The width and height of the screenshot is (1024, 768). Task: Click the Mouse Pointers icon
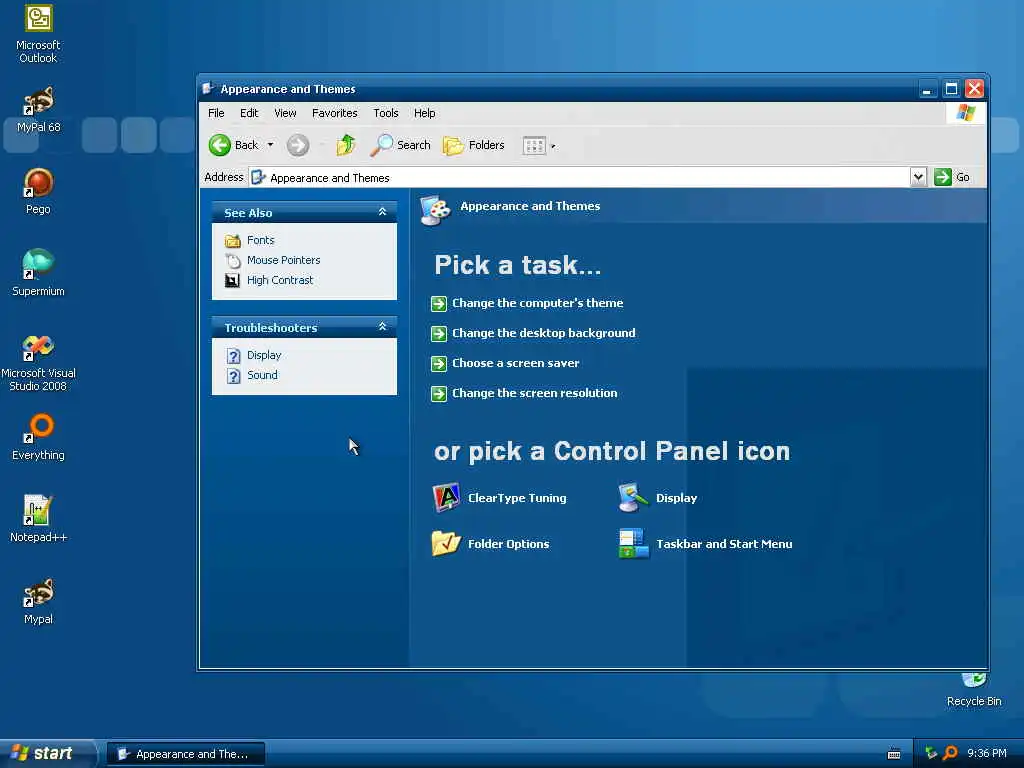pyautogui.click(x=232, y=261)
